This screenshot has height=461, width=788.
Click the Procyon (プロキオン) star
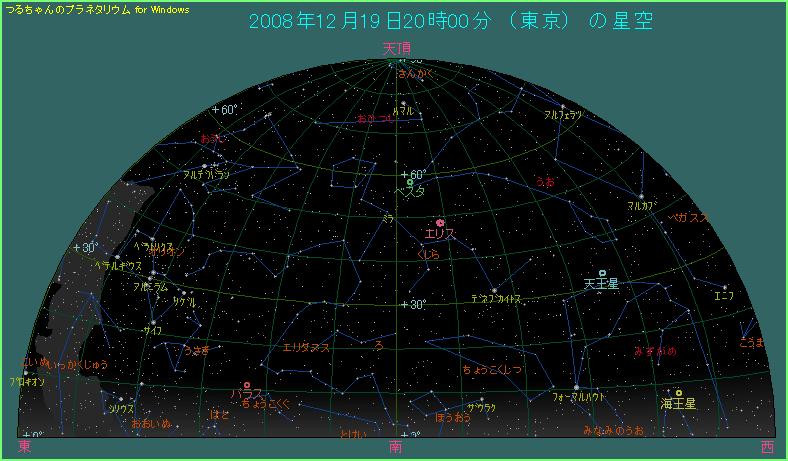coord(24,373)
